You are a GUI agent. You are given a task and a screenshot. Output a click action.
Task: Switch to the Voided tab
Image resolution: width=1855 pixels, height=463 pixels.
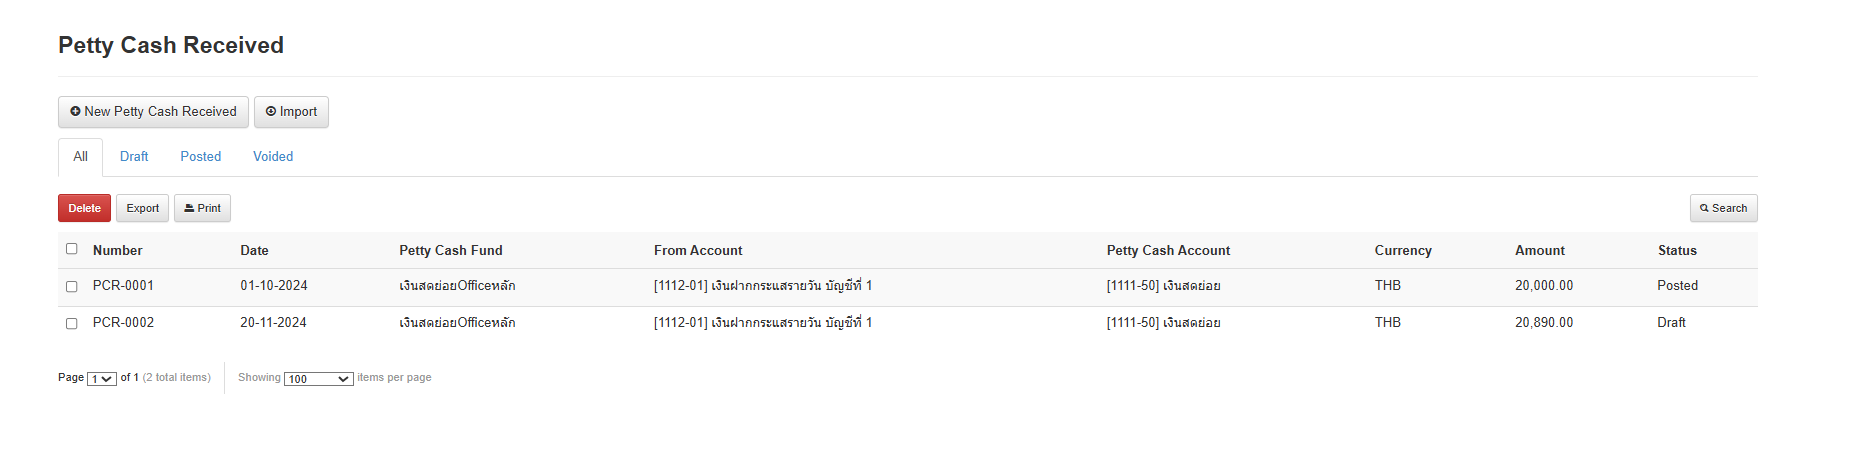(273, 157)
